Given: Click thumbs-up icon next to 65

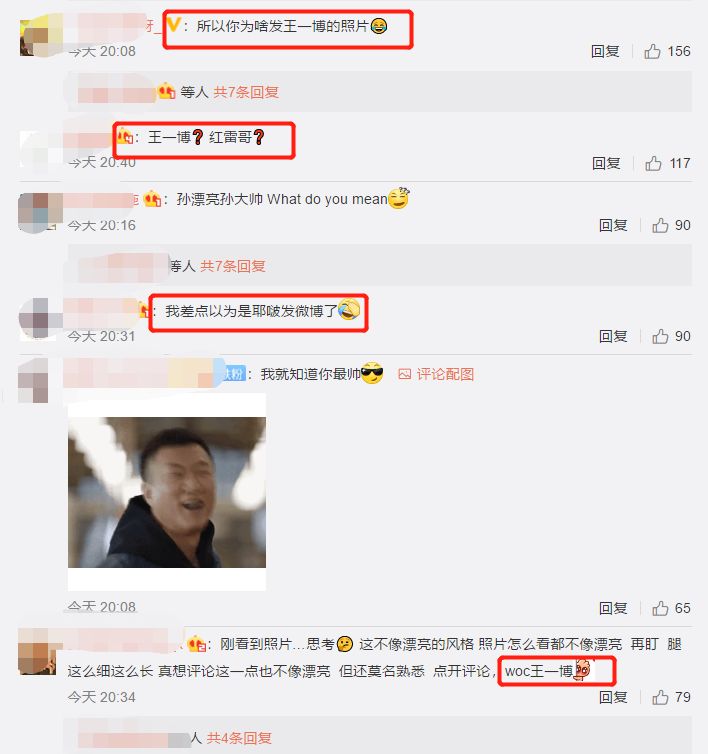Looking at the screenshot, I should 660,608.
